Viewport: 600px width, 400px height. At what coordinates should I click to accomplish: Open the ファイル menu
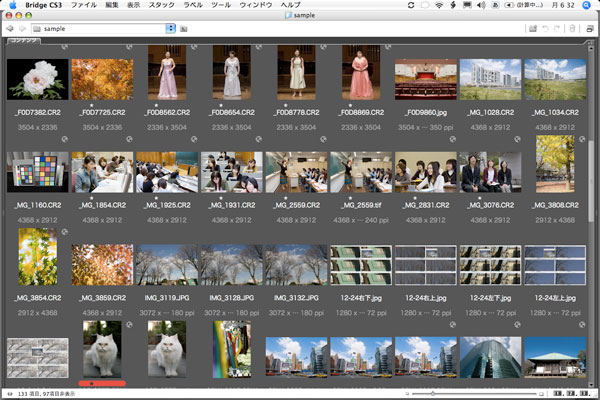point(84,5)
